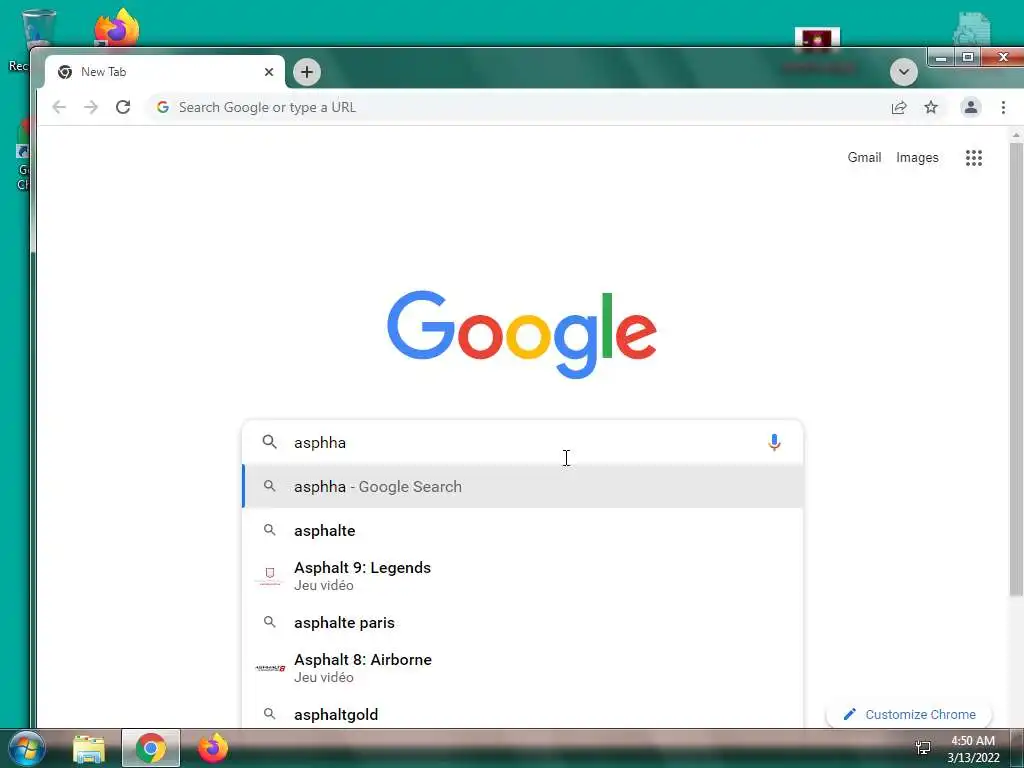Maximize the Chrome window
1024x768 pixels.
coord(968,57)
